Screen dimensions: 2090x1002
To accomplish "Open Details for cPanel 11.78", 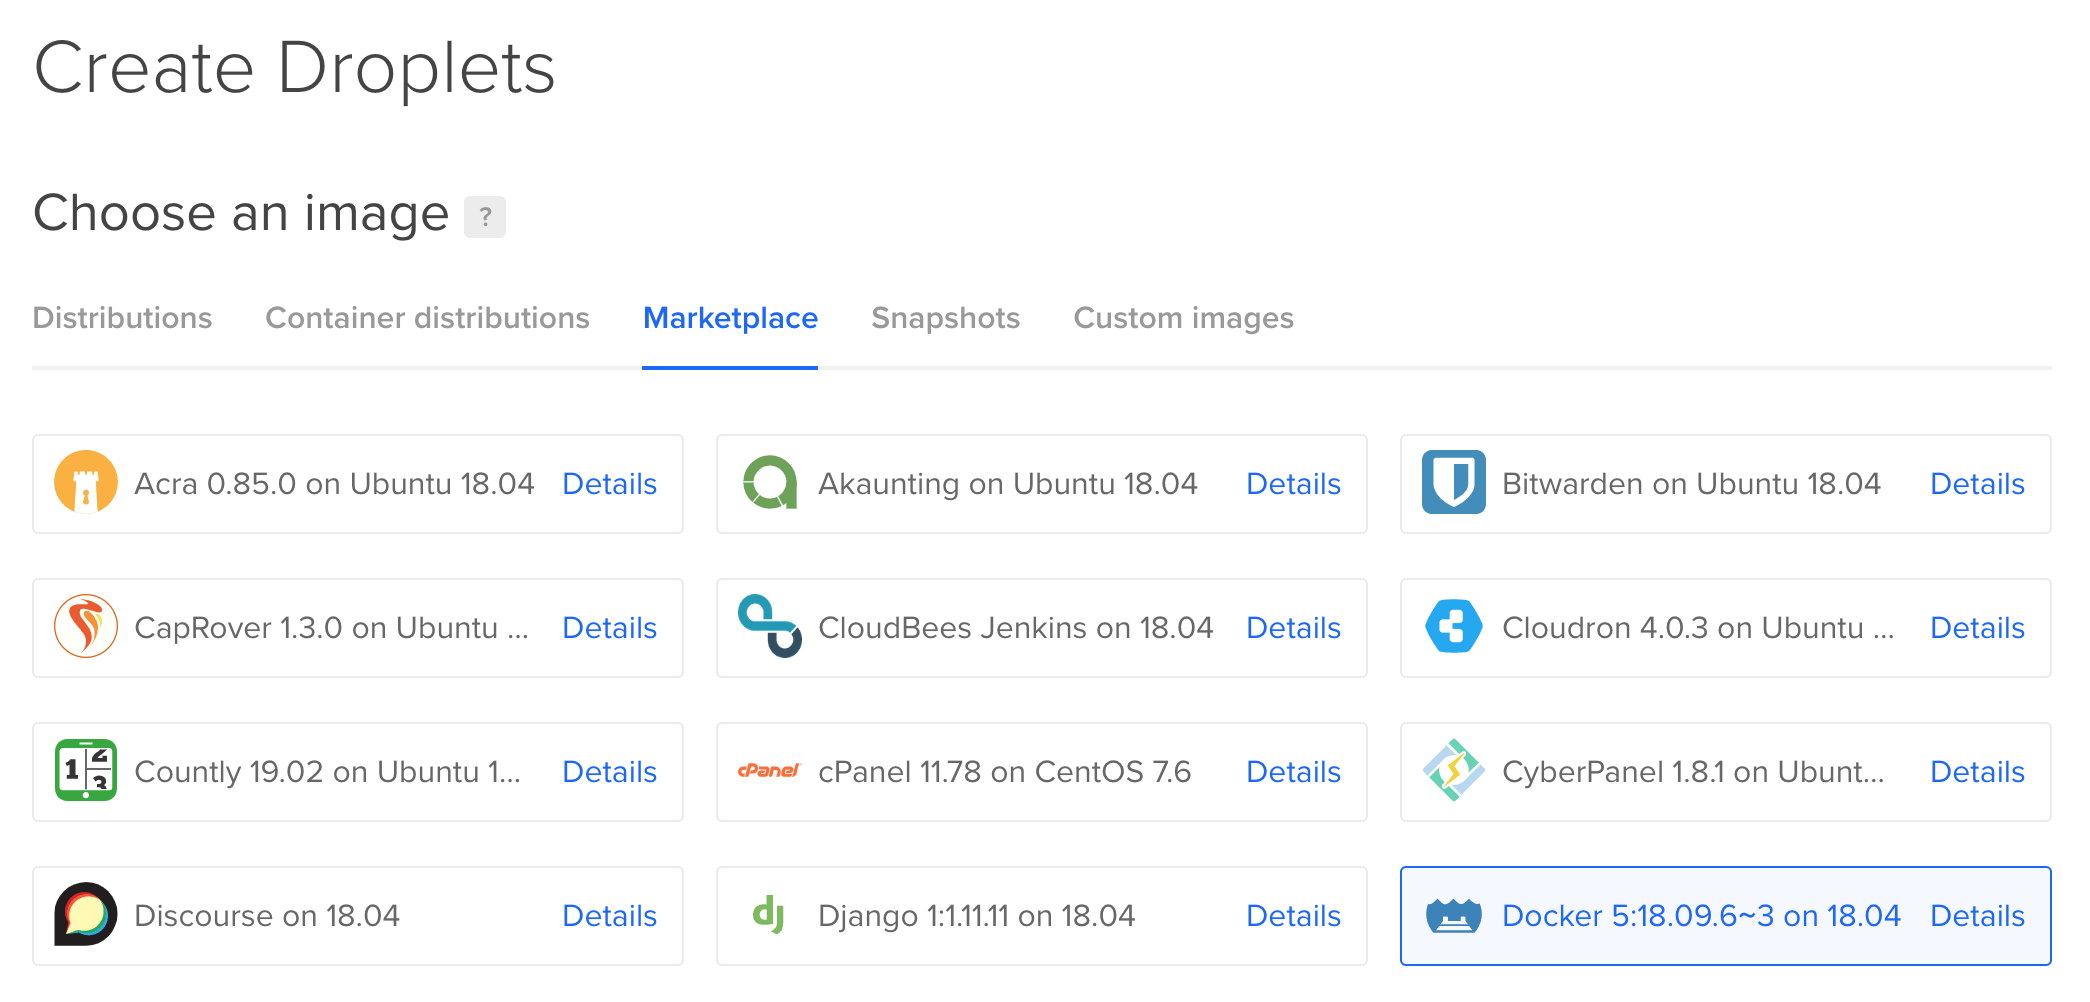I will 1293,772.
